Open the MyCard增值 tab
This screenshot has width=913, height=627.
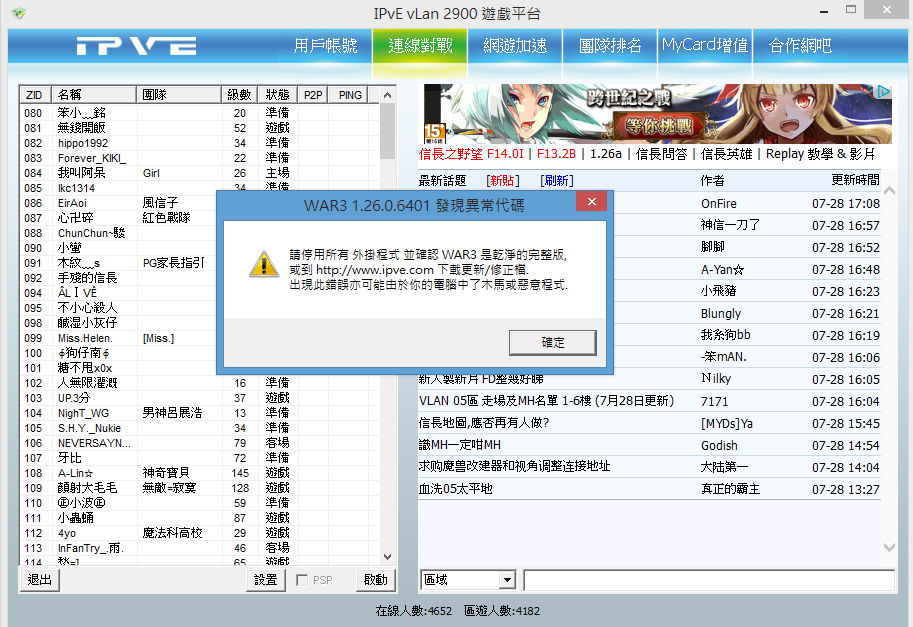705,45
